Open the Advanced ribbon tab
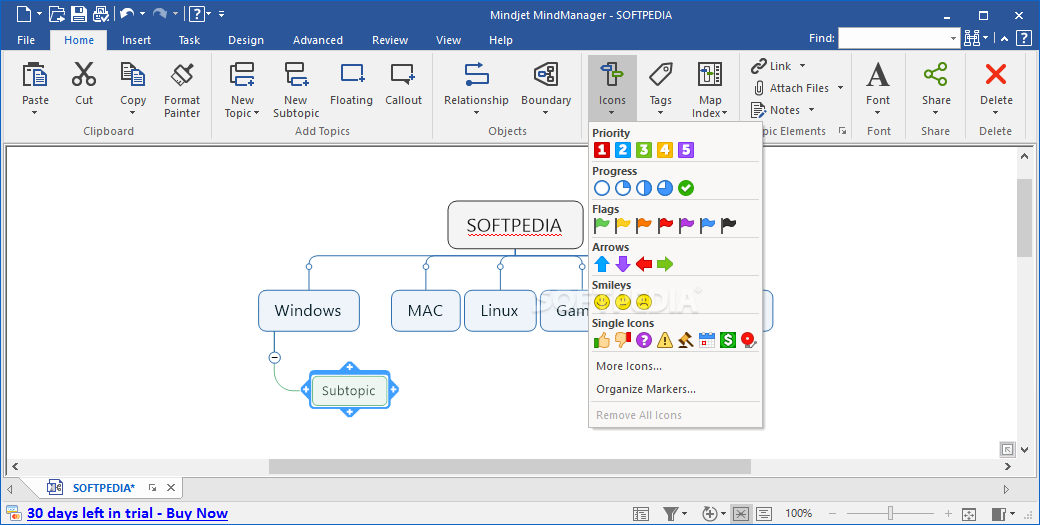 (318, 40)
